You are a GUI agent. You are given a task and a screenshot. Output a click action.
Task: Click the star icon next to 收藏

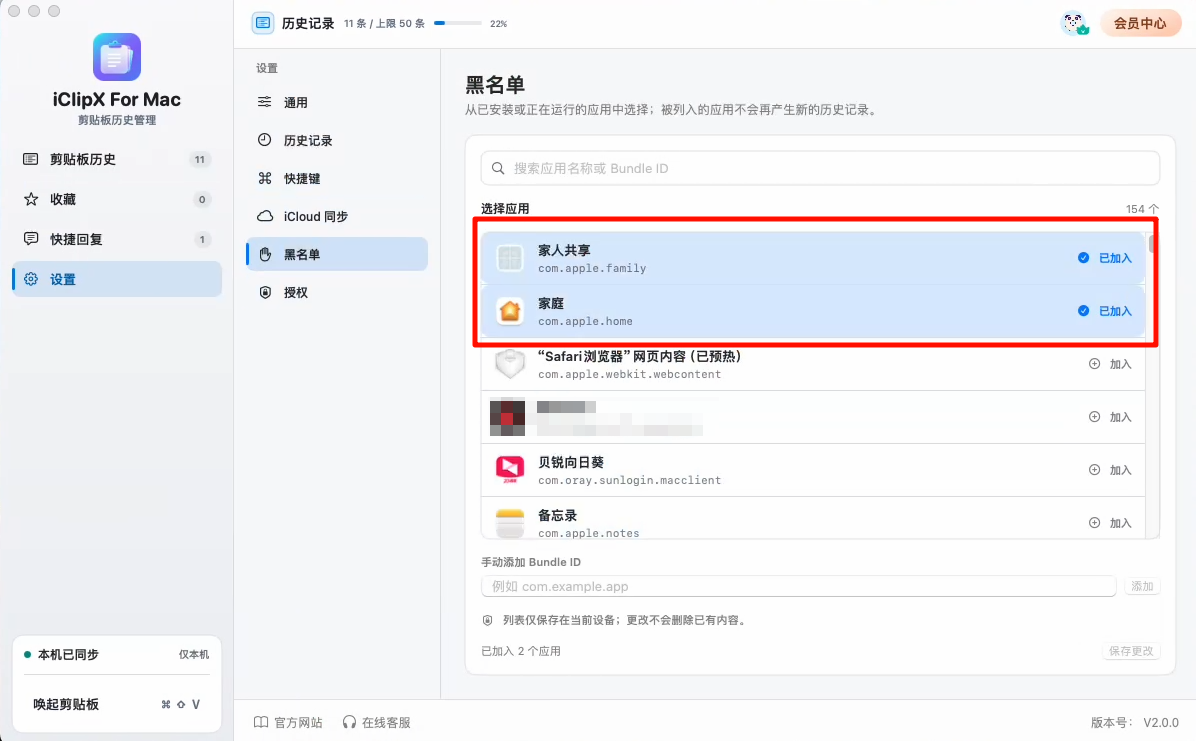(31, 199)
